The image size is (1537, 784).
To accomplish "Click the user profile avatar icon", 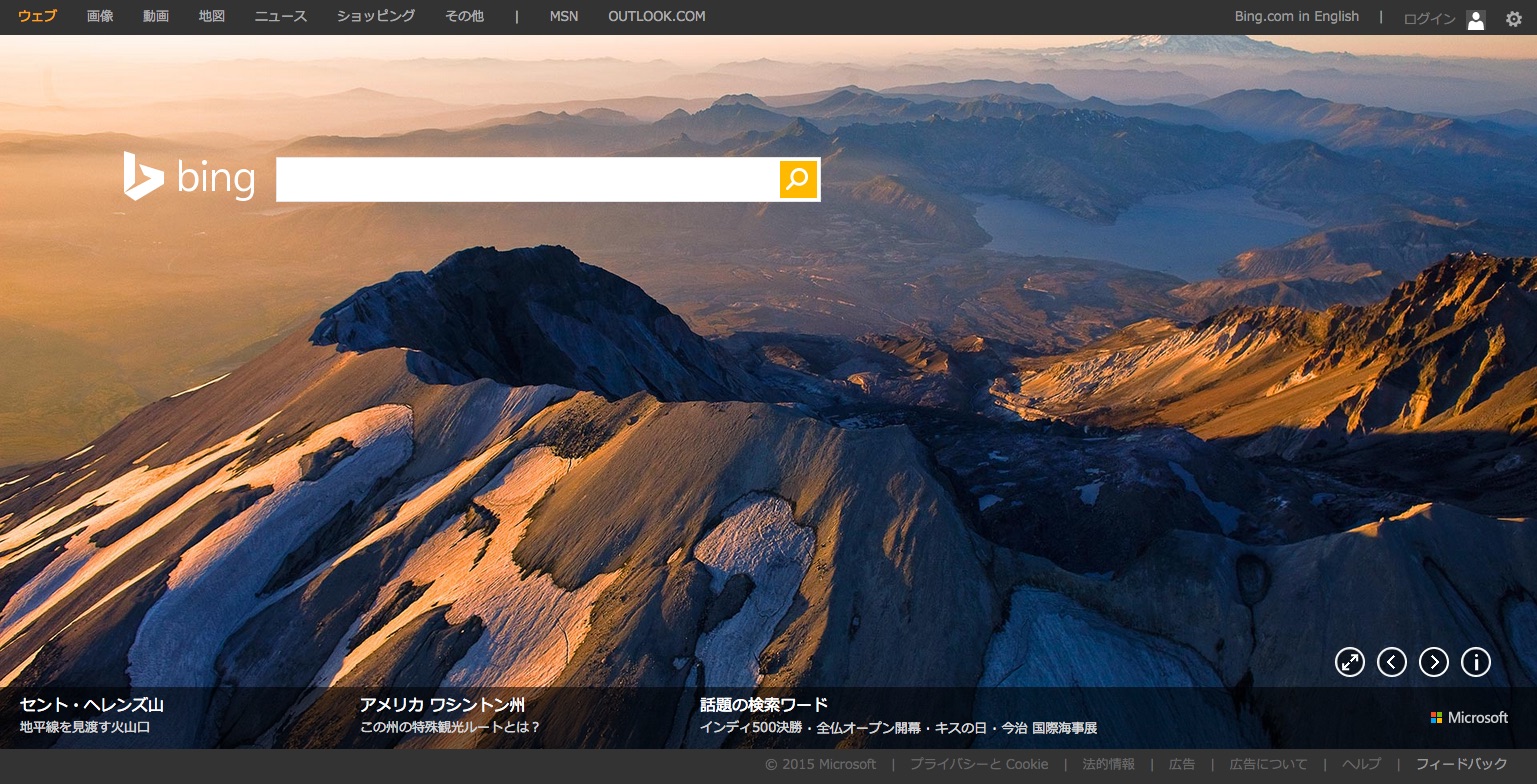I will [x=1475, y=20].
